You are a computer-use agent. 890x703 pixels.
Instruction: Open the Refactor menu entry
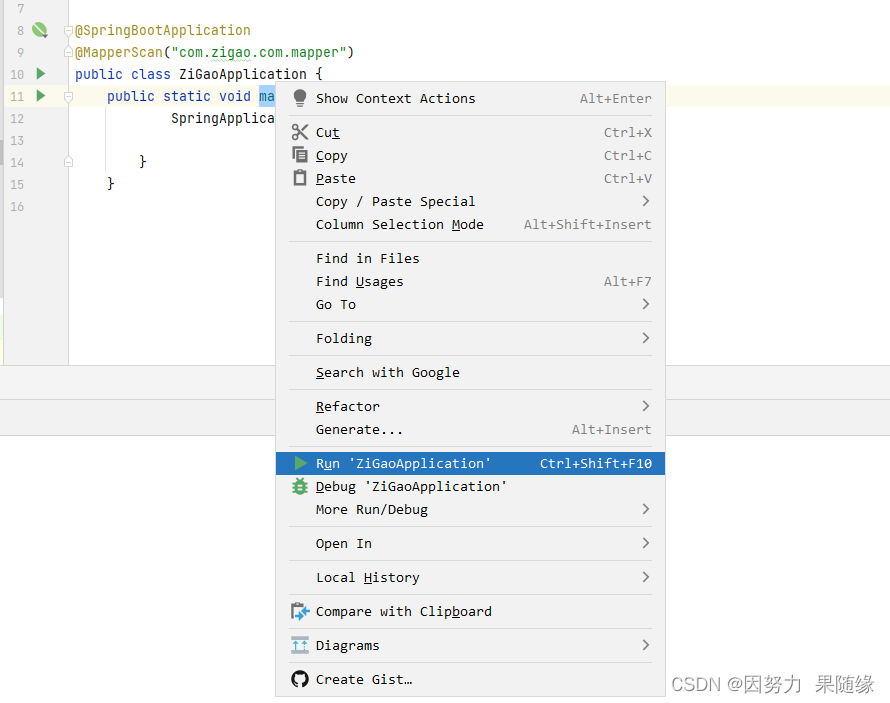point(470,406)
